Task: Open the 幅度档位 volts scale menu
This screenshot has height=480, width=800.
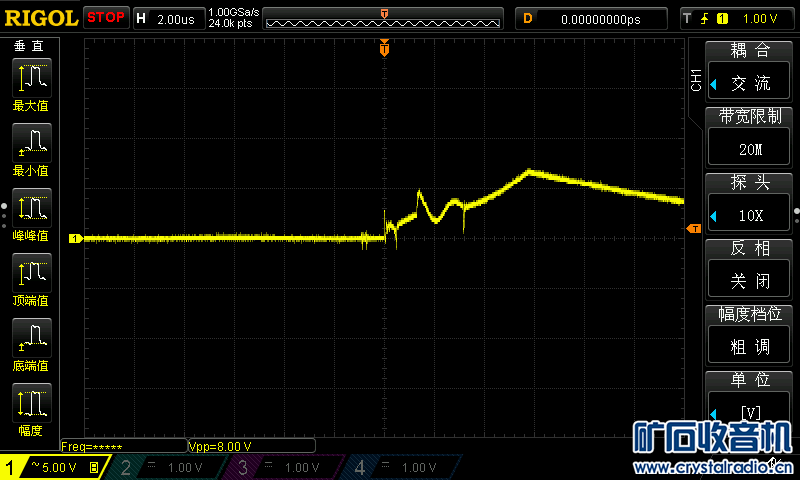Action: pos(749,314)
